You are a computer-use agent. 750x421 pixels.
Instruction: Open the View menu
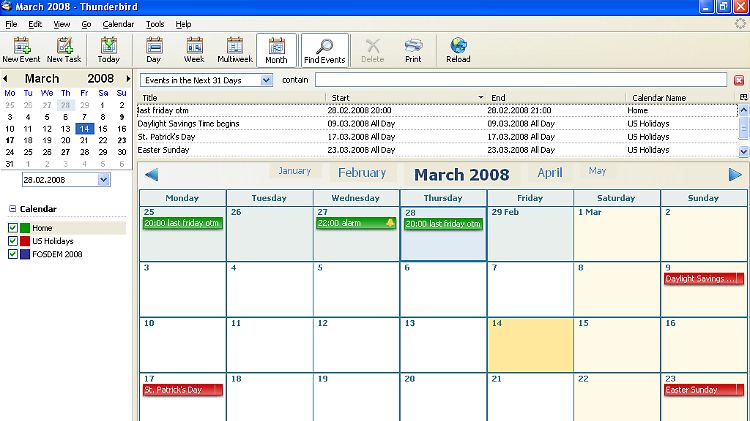pos(61,24)
